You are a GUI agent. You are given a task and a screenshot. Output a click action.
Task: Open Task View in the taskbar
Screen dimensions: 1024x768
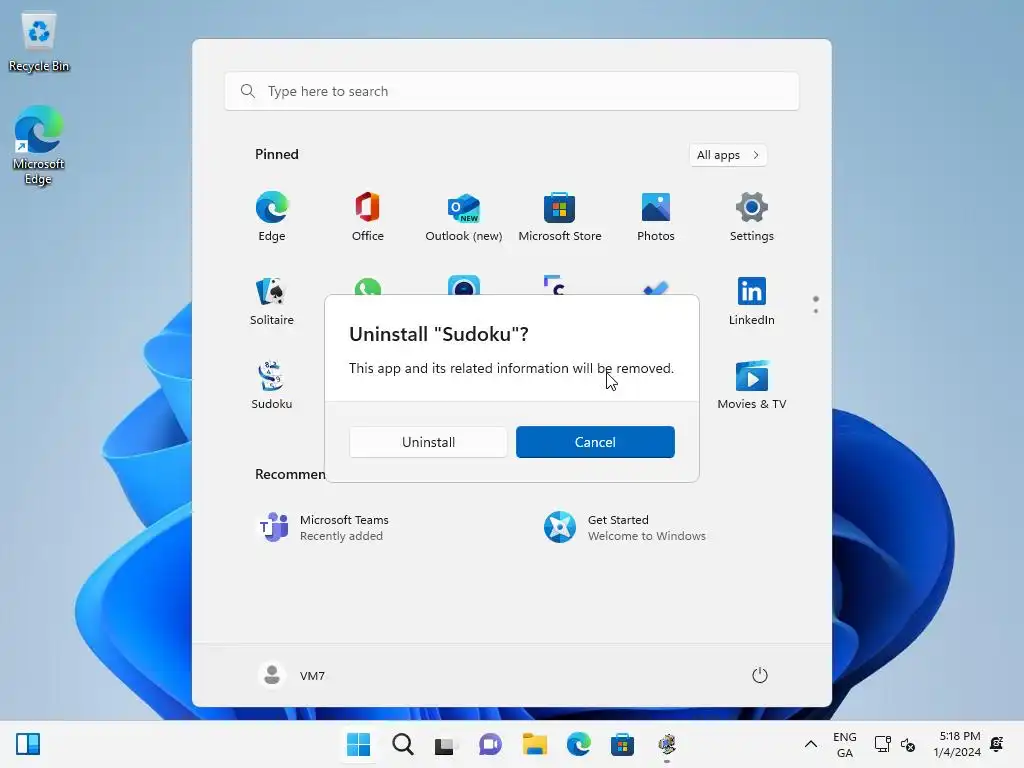pos(445,744)
